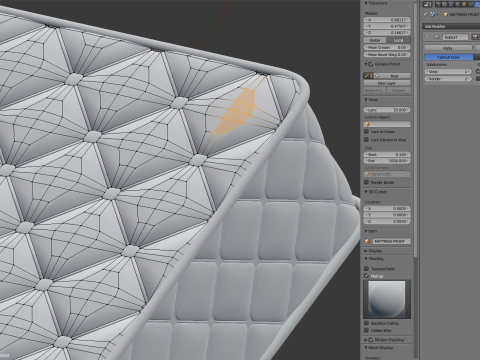480x360 pixels.
Task: Toggle the Motion Tracking checkbox
Action: tap(371, 340)
